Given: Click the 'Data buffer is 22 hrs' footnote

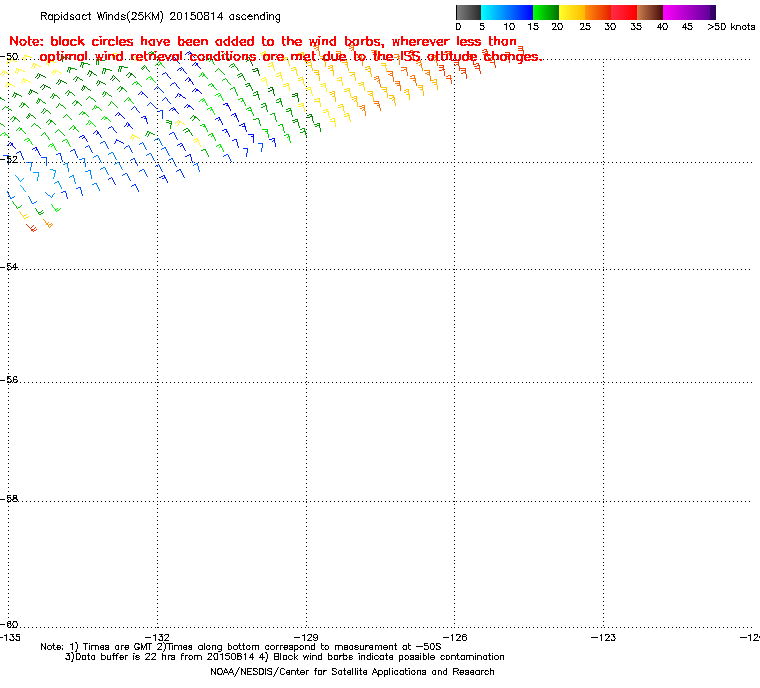Looking at the screenshot, I should pyautogui.click(x=285, y=657).
